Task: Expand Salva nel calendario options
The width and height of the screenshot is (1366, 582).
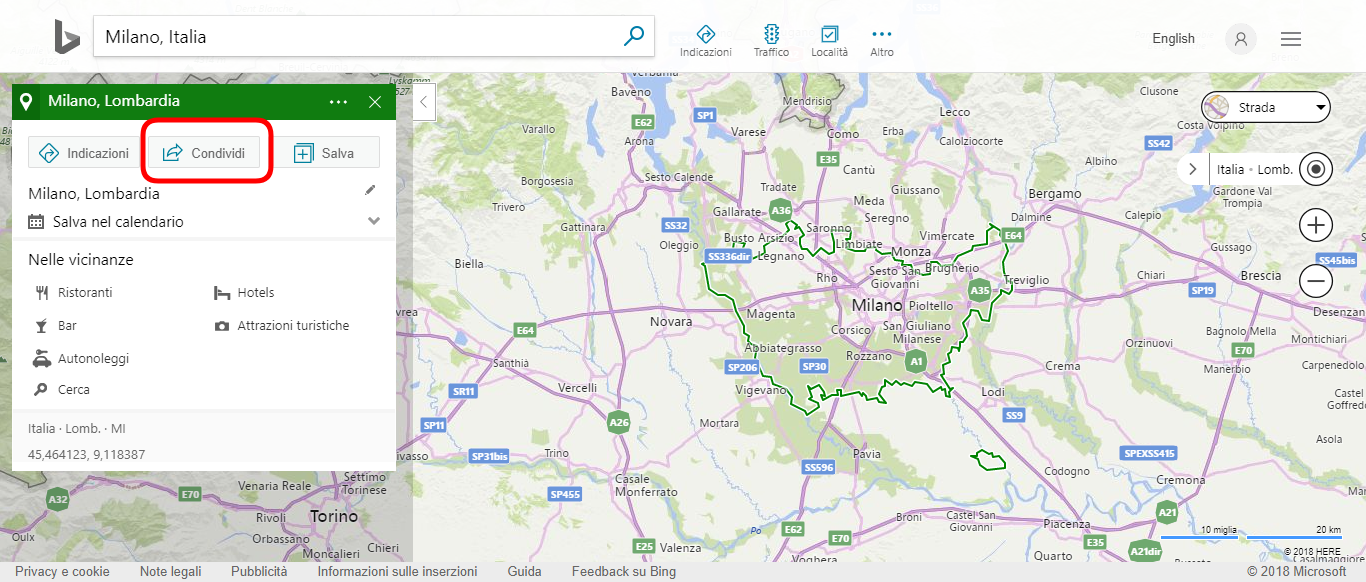Action: pyautogui.click(x=373, y=221)
